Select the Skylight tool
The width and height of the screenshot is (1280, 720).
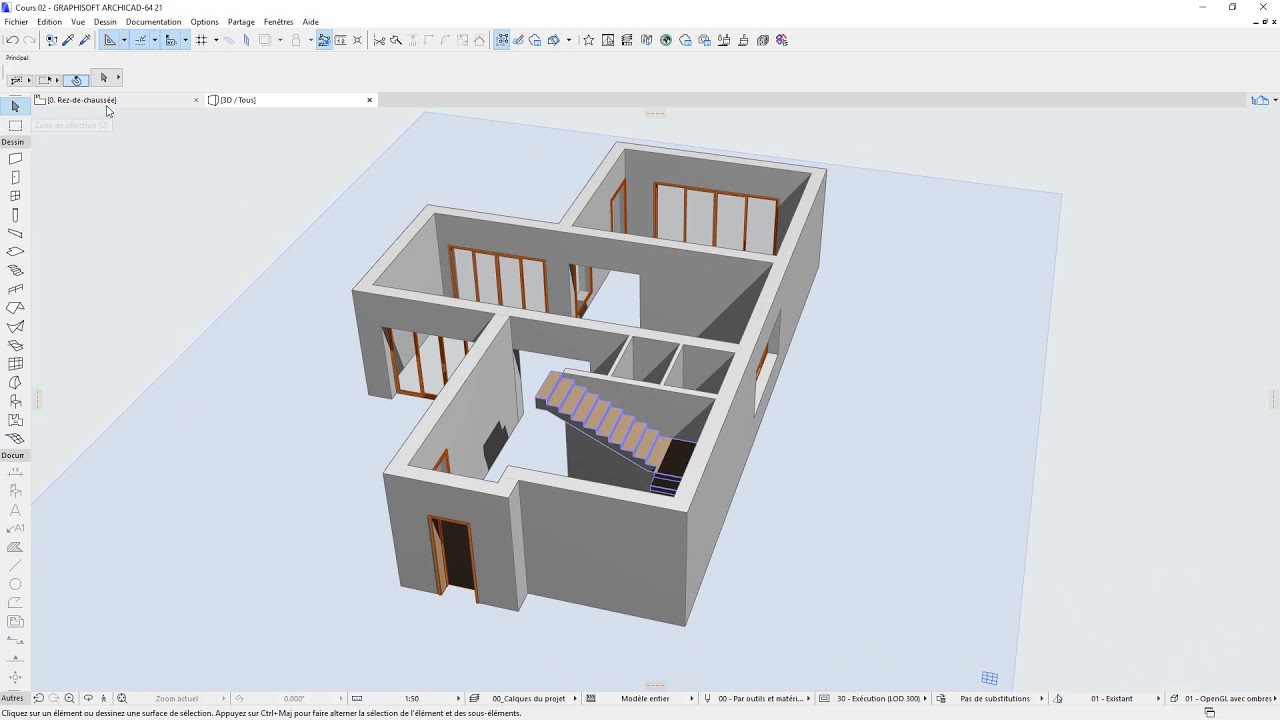[15, 345]
